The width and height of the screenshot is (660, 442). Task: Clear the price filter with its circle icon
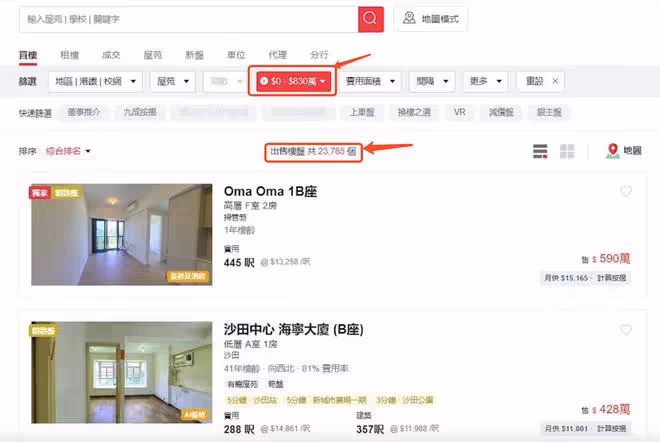point(264,81)
